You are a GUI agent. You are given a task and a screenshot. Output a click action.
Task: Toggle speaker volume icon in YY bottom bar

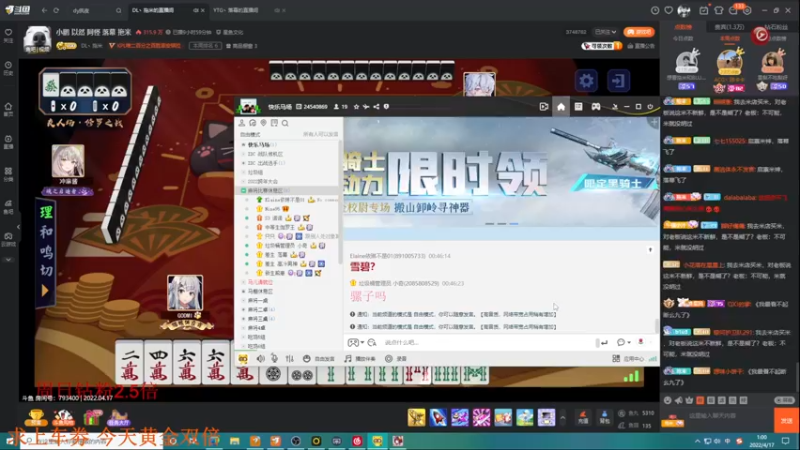[x=260, y=359]
